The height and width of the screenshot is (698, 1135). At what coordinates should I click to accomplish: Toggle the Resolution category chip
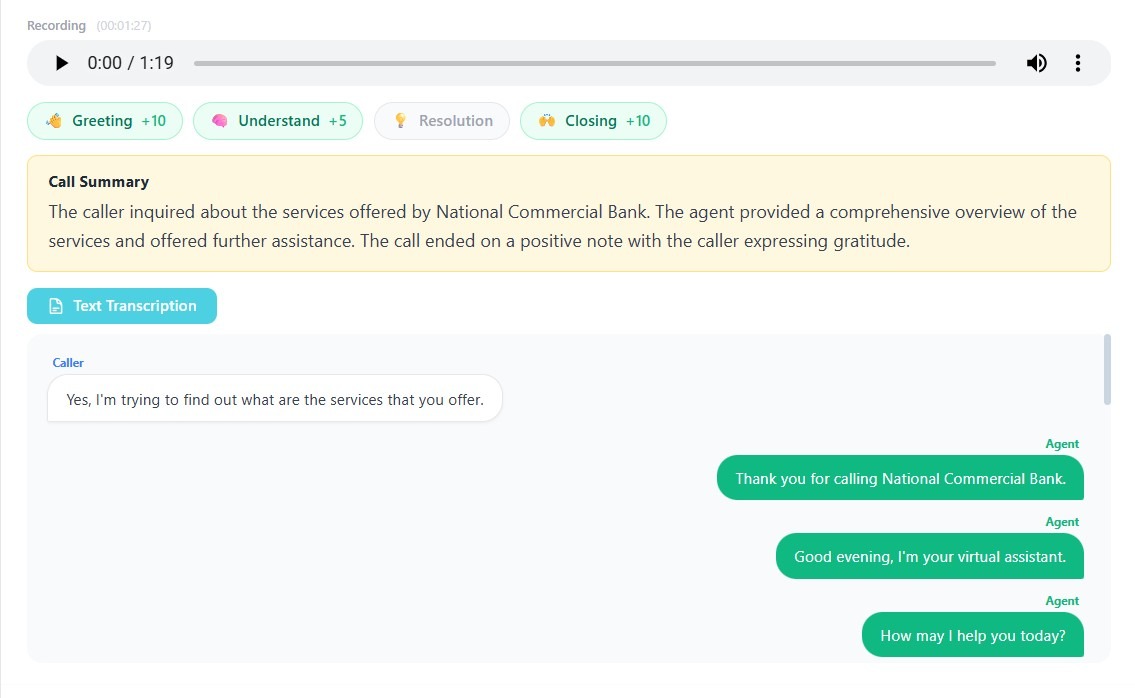pyautogui.click(x=441, y=120)
